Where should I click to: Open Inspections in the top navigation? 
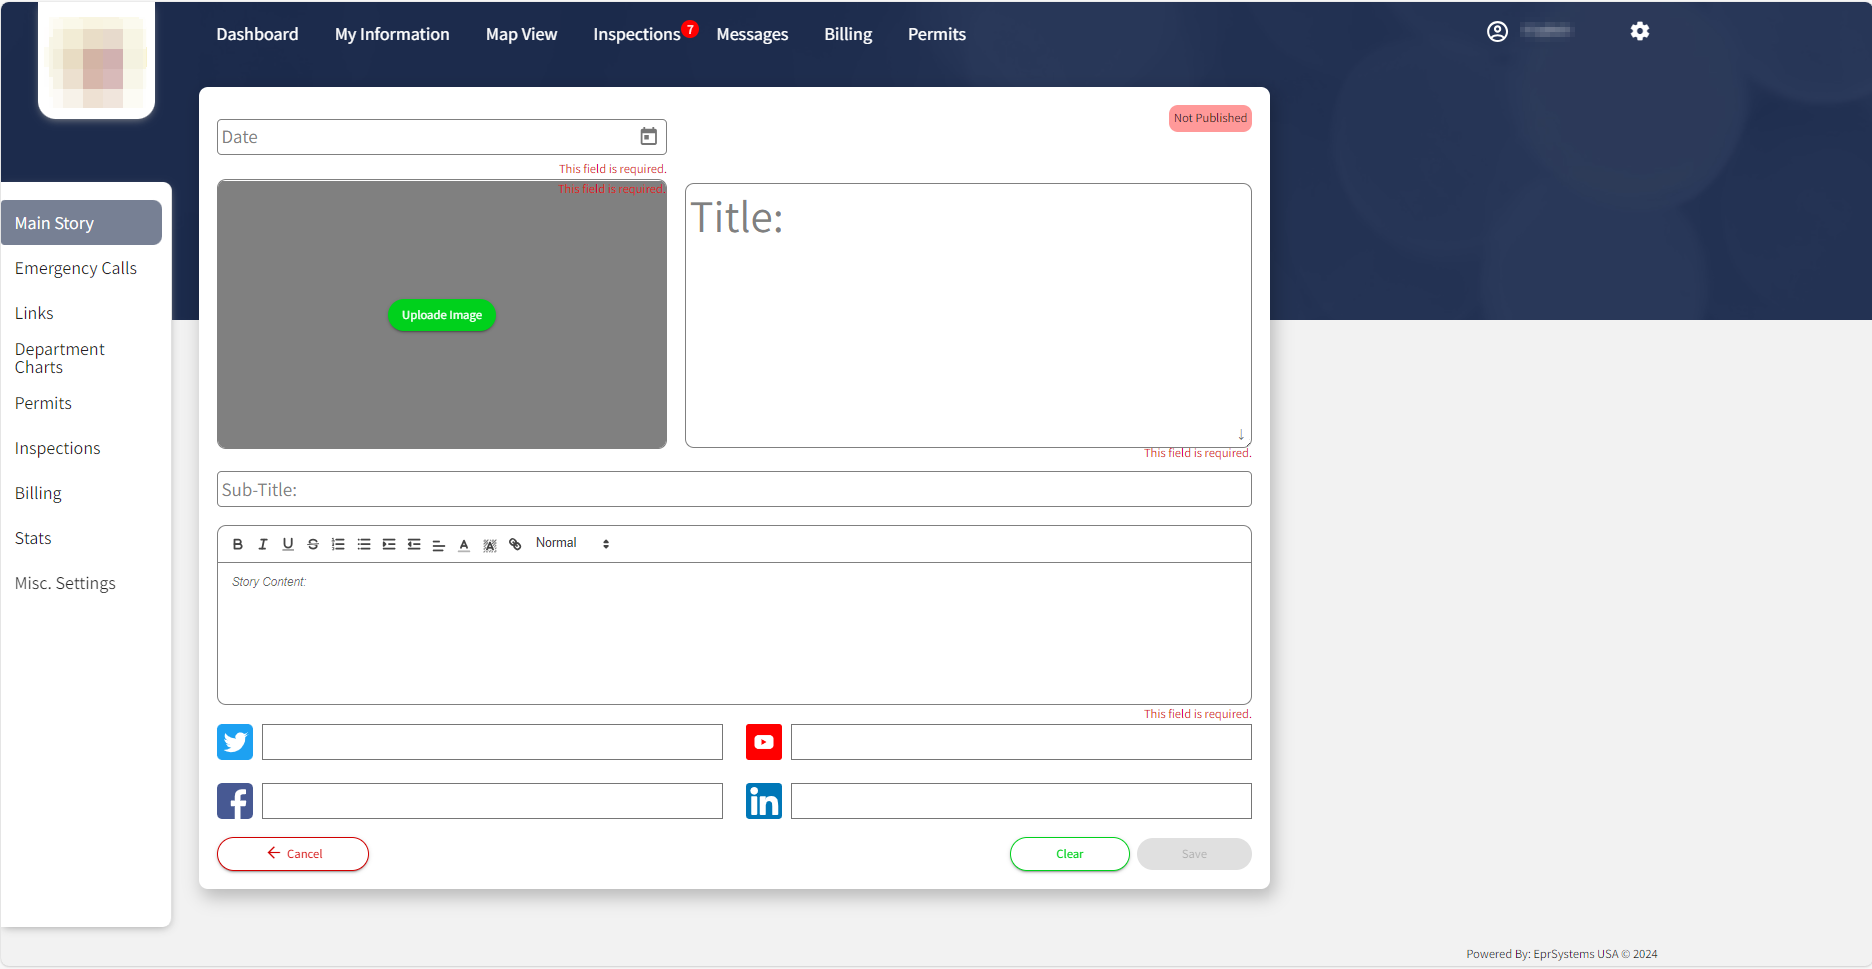pos(636,34)
